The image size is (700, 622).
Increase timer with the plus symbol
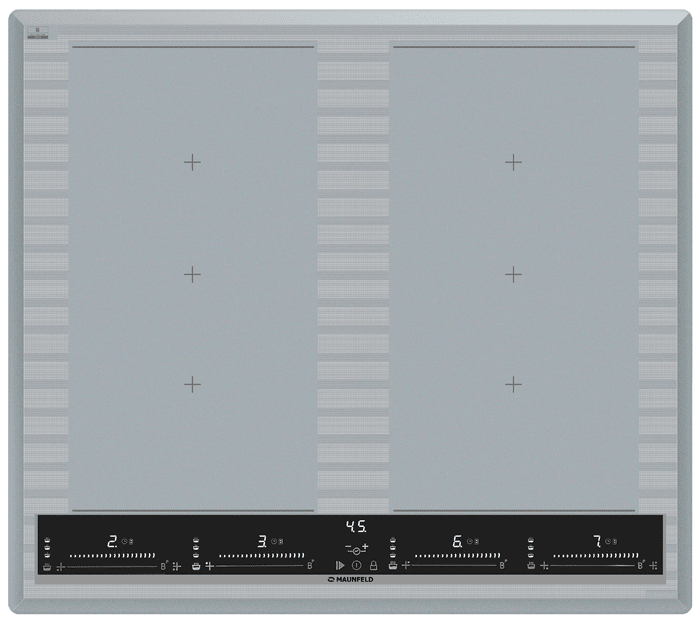point(365,546)
